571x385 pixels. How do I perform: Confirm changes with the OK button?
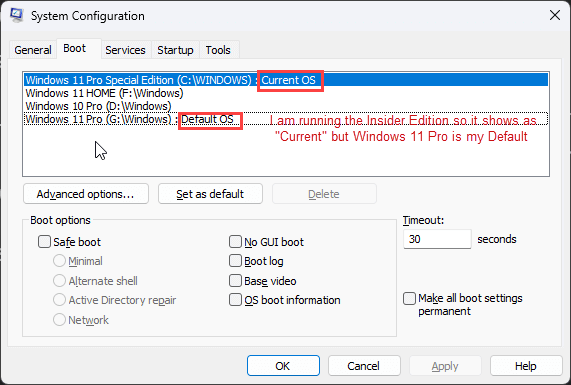point(283,366)
